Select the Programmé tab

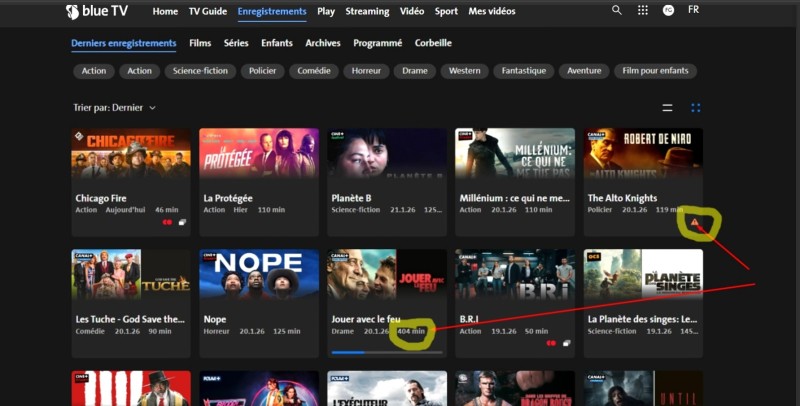click(377, 43)
